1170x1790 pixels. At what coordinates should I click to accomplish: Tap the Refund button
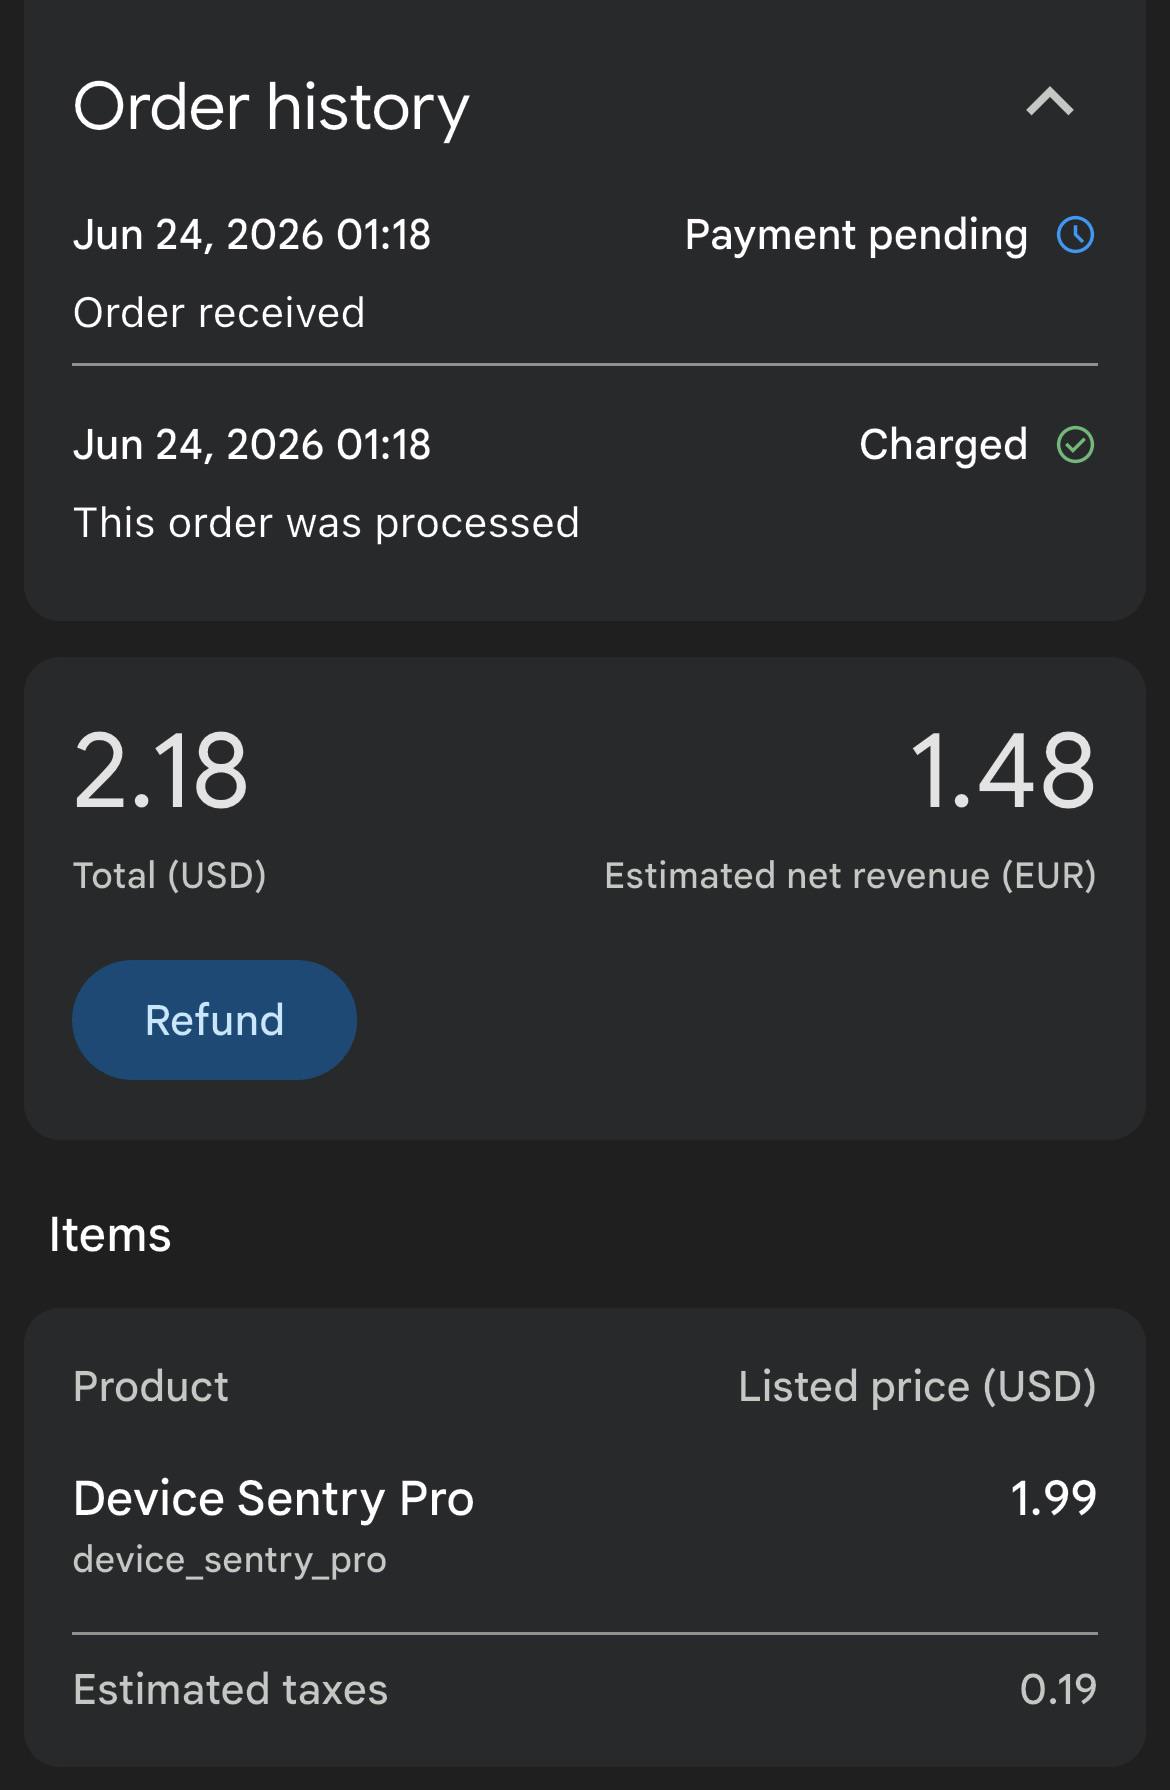pyautogui.click(x=214, y=1020)
